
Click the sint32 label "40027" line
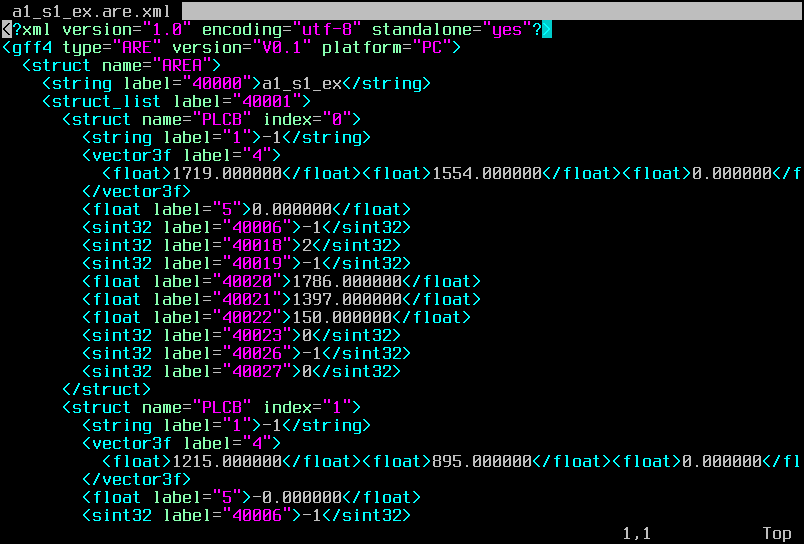coord(242,371)
